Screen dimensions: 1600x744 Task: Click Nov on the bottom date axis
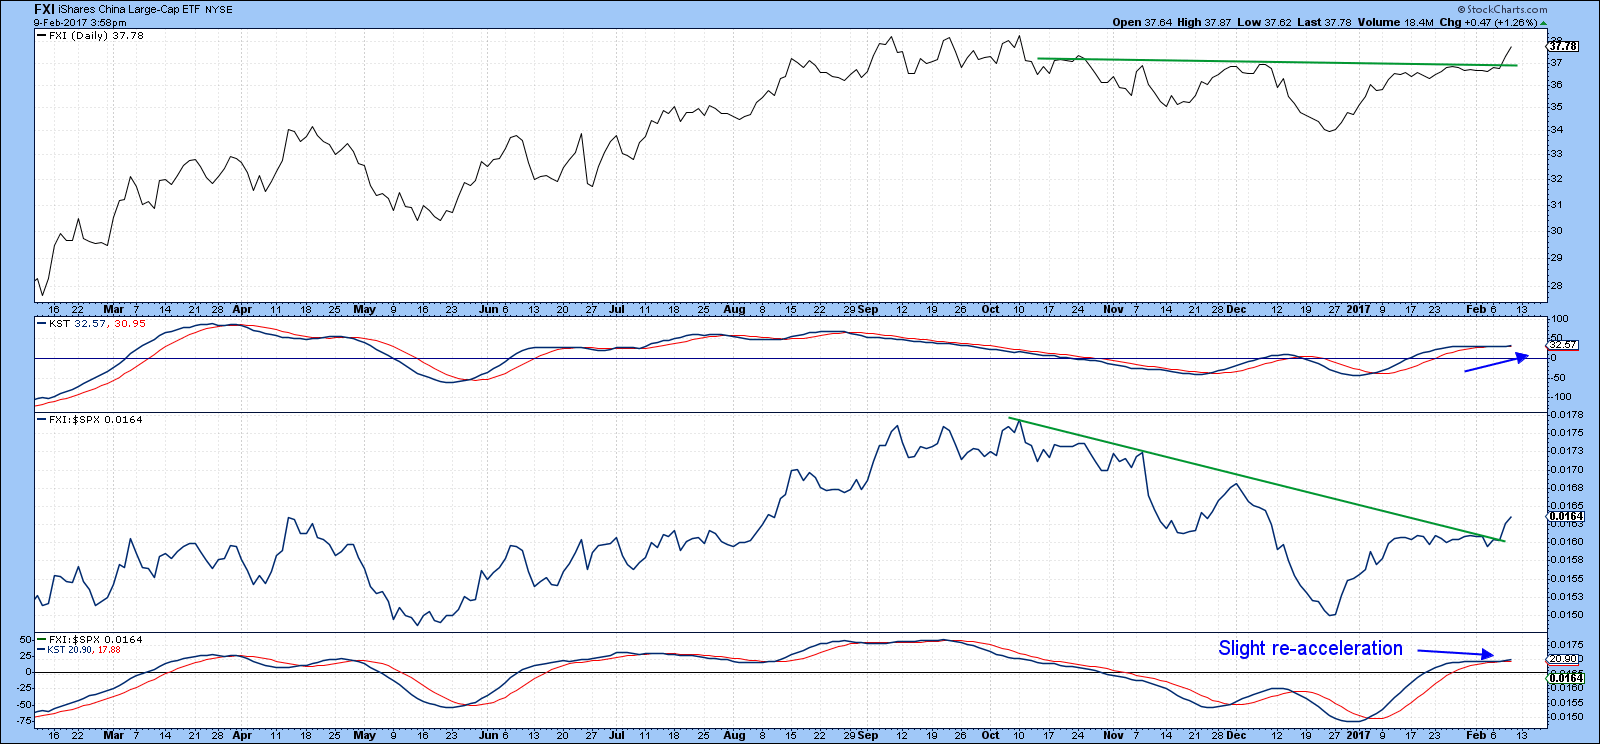[1114, 735]
